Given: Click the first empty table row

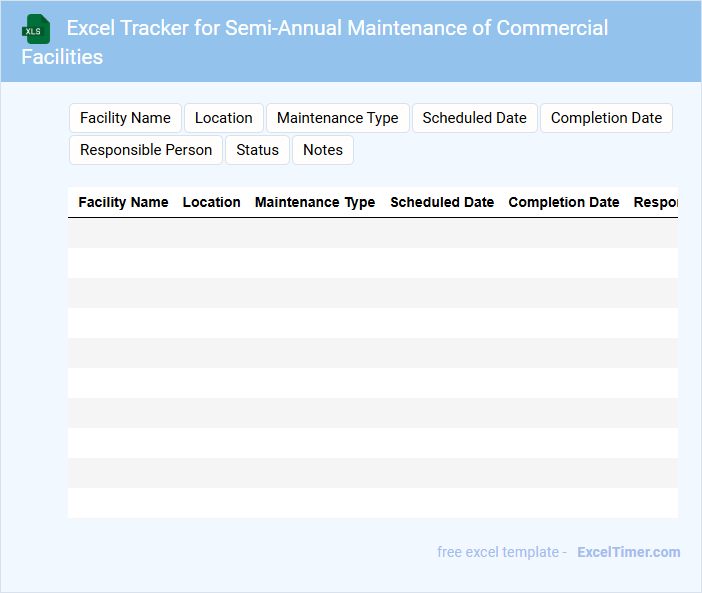Looking at the screenshot, I should pyautogui.click(x=372, y=233).
